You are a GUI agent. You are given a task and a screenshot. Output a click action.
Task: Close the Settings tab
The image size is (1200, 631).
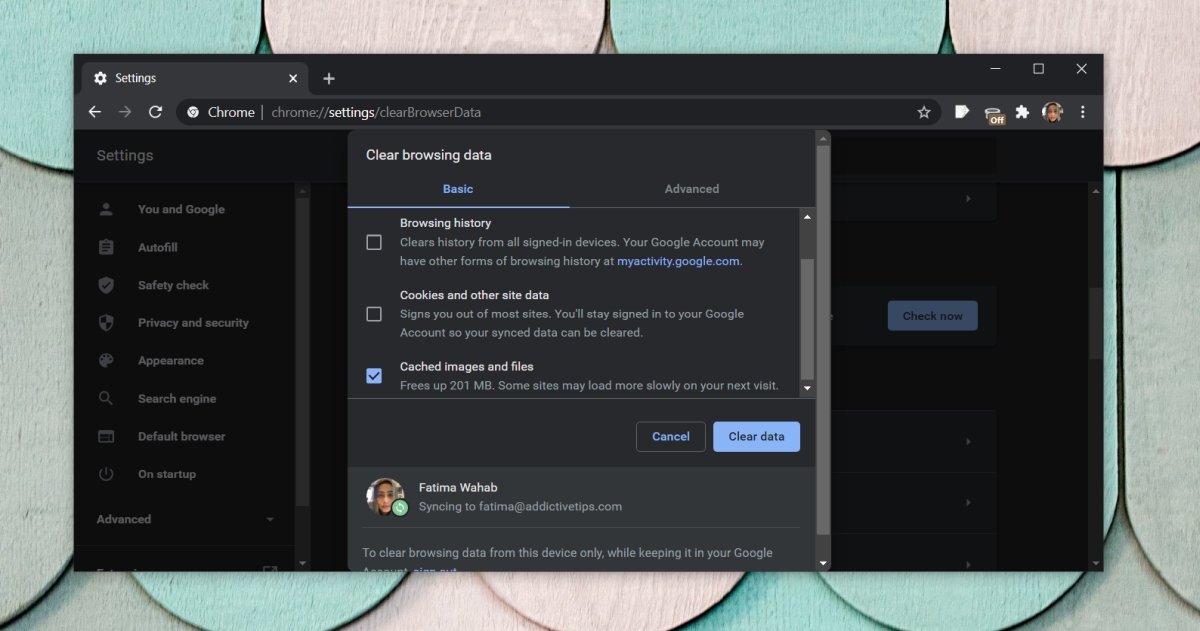click(x=293, y=79)
